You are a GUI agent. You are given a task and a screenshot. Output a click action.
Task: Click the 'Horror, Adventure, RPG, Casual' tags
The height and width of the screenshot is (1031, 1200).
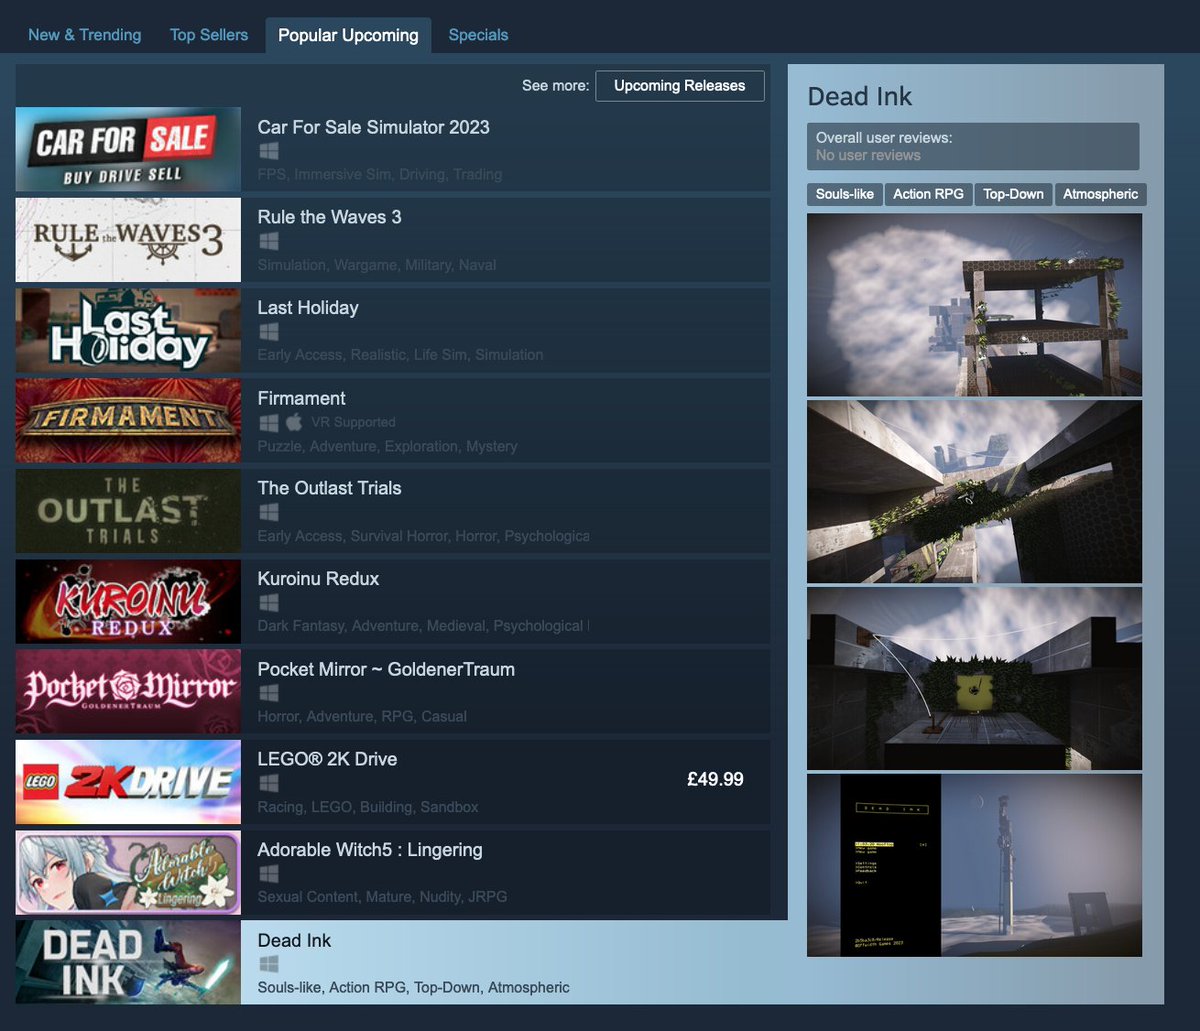pyautogui.click(x=362, y=716)
